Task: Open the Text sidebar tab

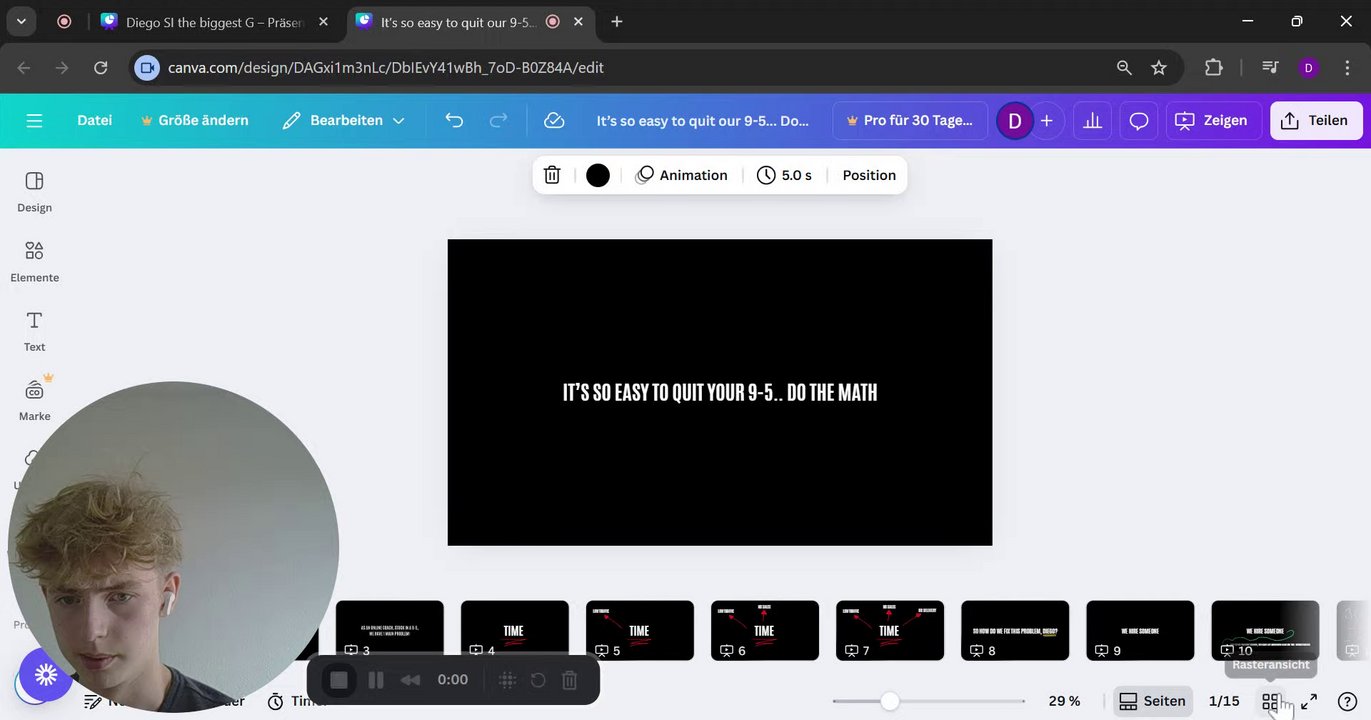Action: (x=34, y=331)
